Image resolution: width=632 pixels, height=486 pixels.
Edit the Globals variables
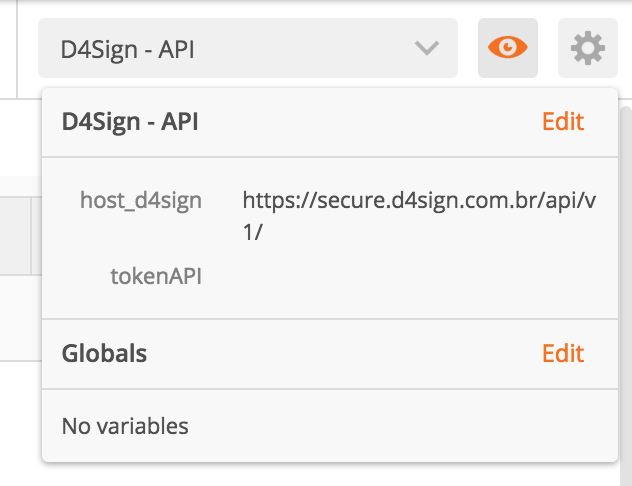pyautogui.click(x=563, y=353)
